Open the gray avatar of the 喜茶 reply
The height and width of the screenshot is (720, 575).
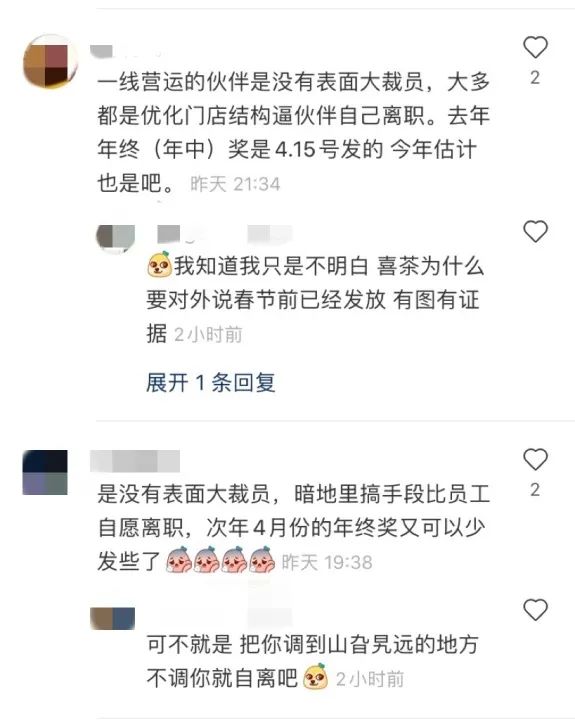[115, 238]
